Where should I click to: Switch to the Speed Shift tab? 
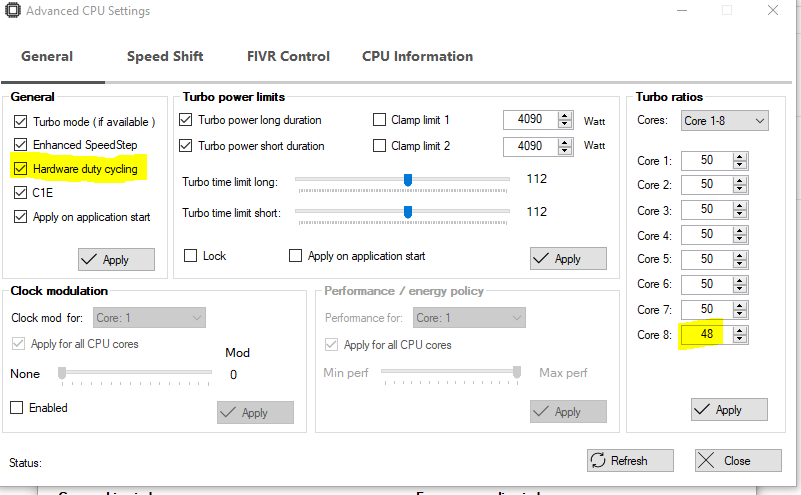165,56
